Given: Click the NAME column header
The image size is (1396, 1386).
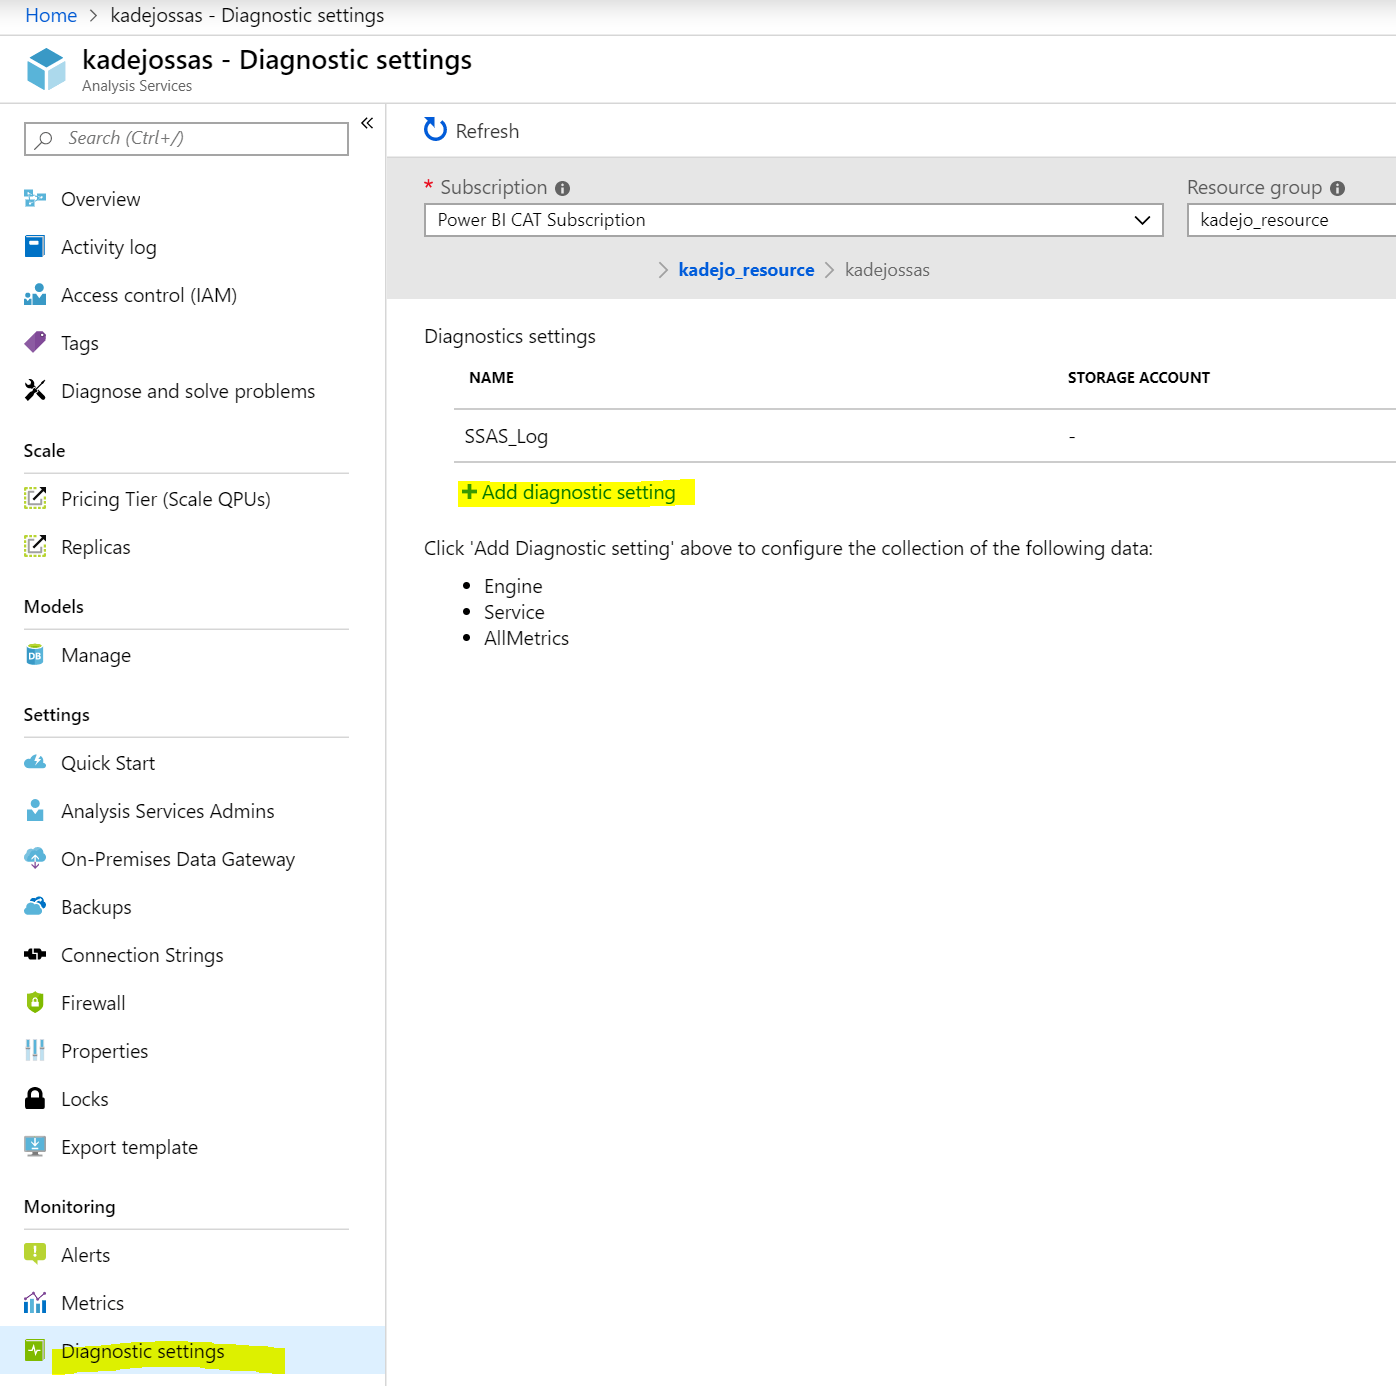Looking at the screenshot, I should [x=491, y=378].
